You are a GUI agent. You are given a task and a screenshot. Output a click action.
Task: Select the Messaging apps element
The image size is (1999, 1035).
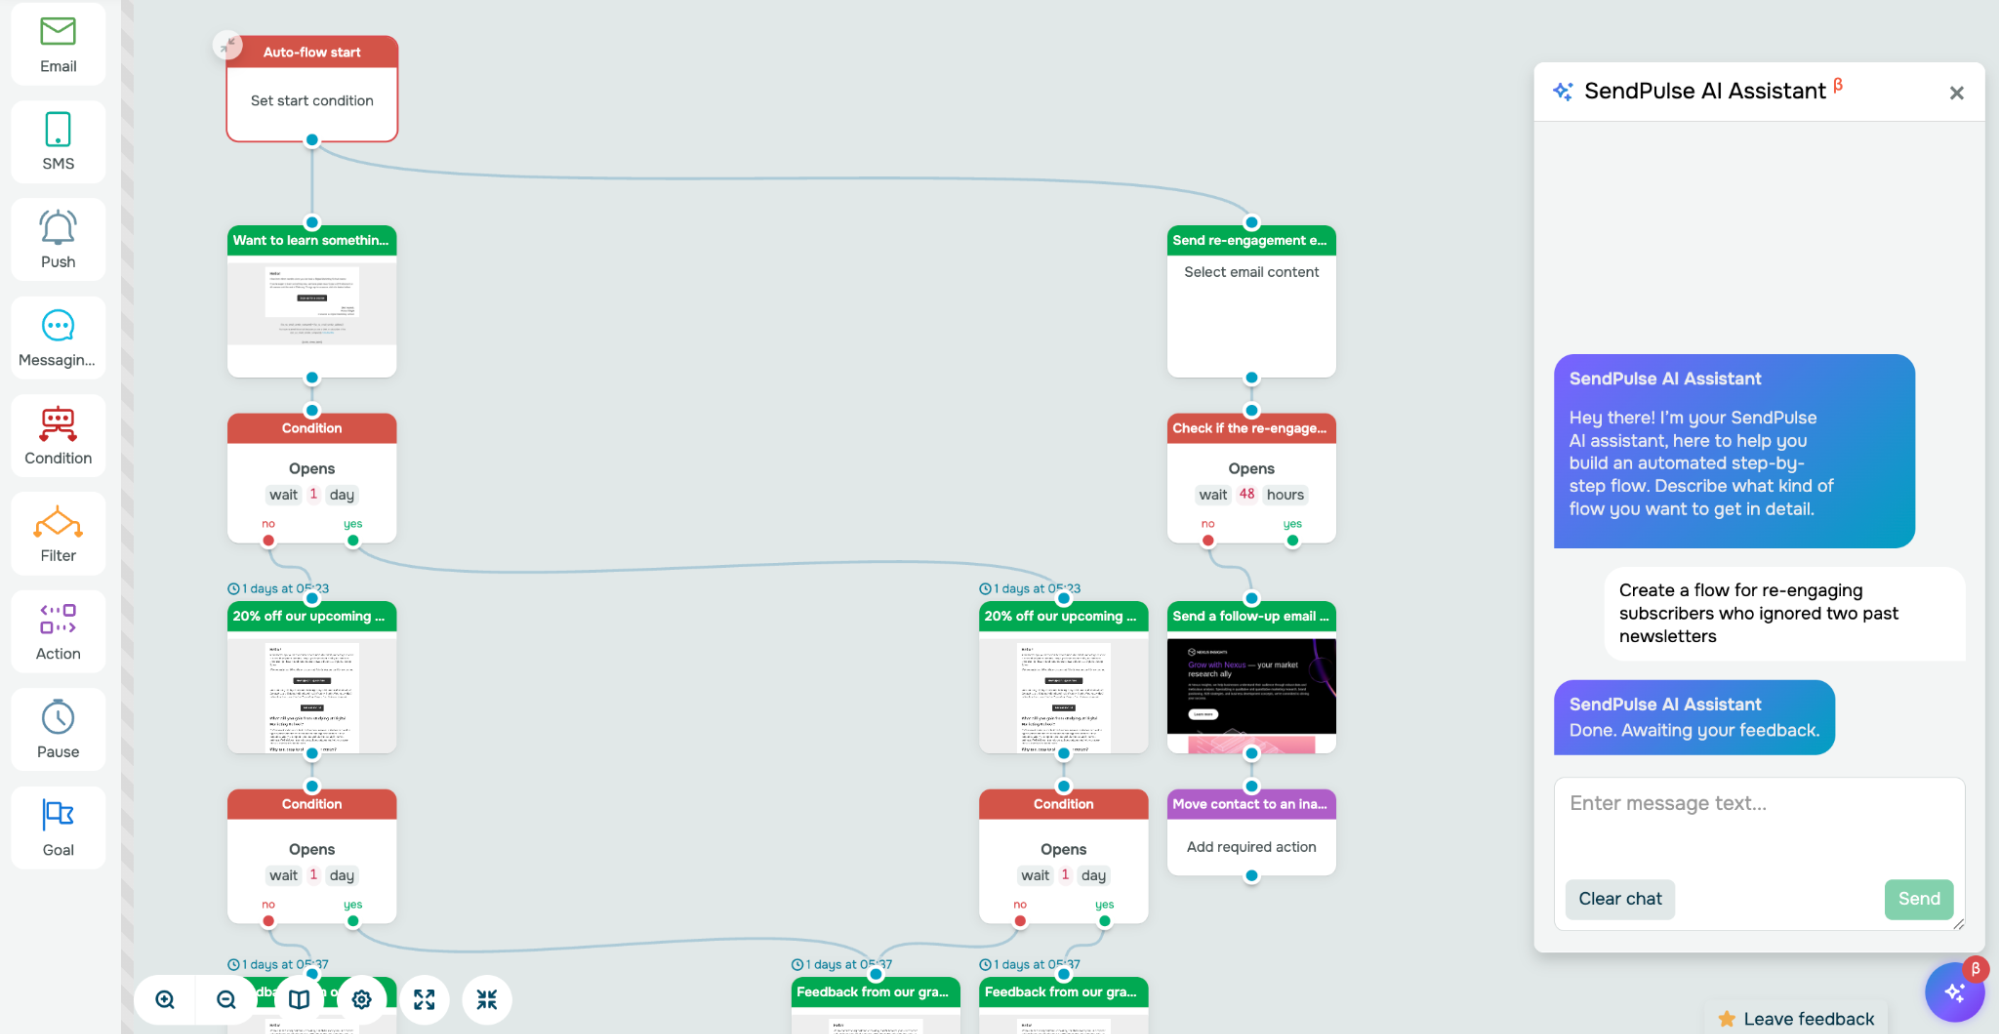[x=57, y=337]
